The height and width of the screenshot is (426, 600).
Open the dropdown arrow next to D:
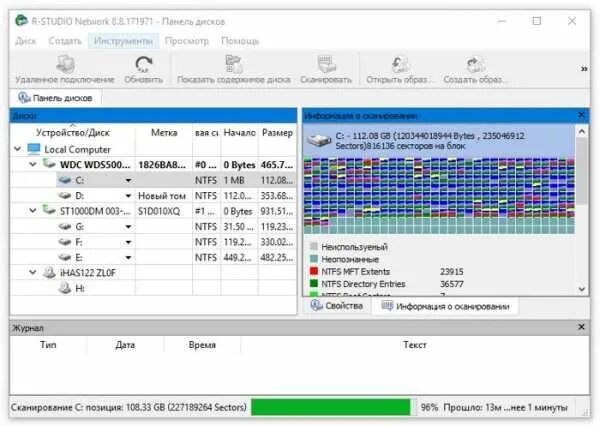pyautogui.click(x=129, y=196)
